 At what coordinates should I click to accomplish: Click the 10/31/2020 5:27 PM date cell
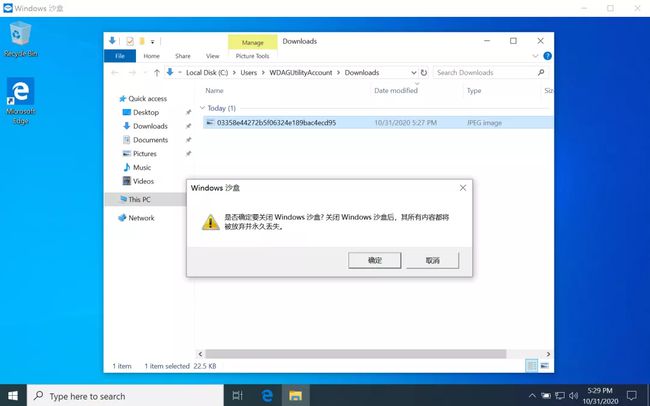[405, 123]
